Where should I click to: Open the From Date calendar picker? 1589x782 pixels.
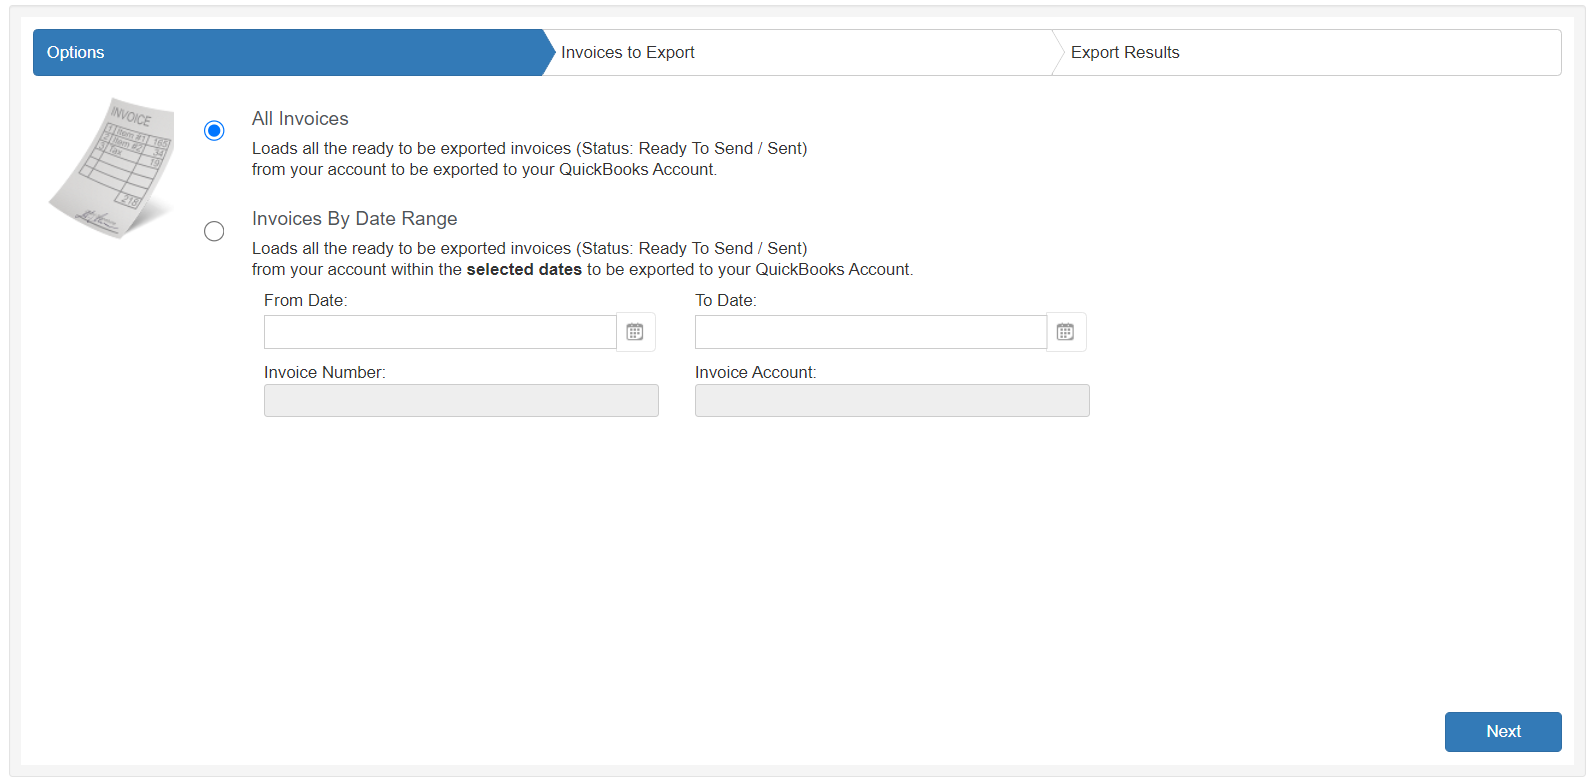click(x=635, y=332)
